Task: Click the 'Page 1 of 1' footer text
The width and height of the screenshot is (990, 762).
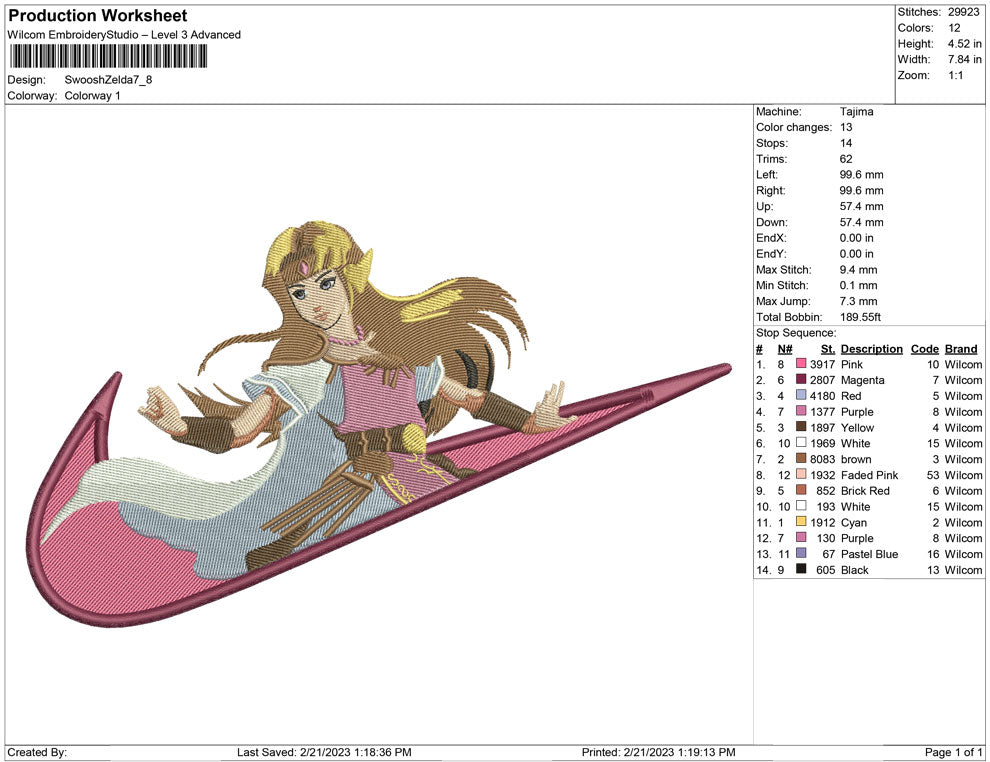Action: [953, 752]
